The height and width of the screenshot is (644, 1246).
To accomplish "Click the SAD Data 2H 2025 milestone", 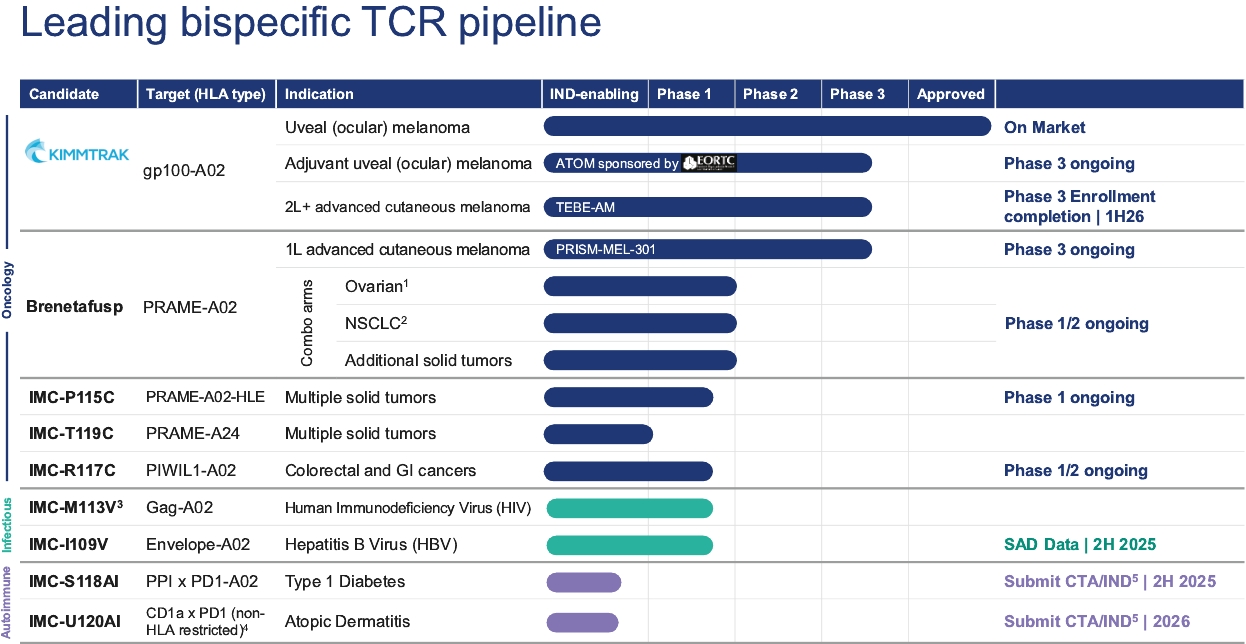I will [x=1079, y=545].
